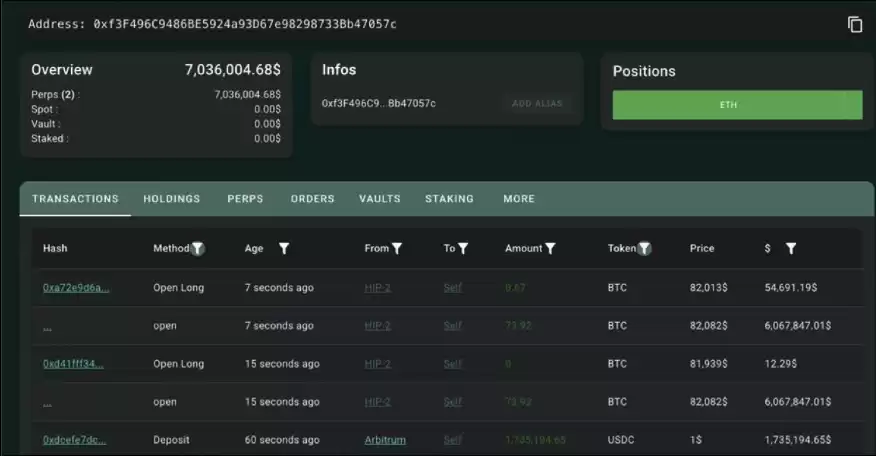Follow the Arbitrum link in Deposit row
This screenshot has height=456, width=876.
coord(385,440)
